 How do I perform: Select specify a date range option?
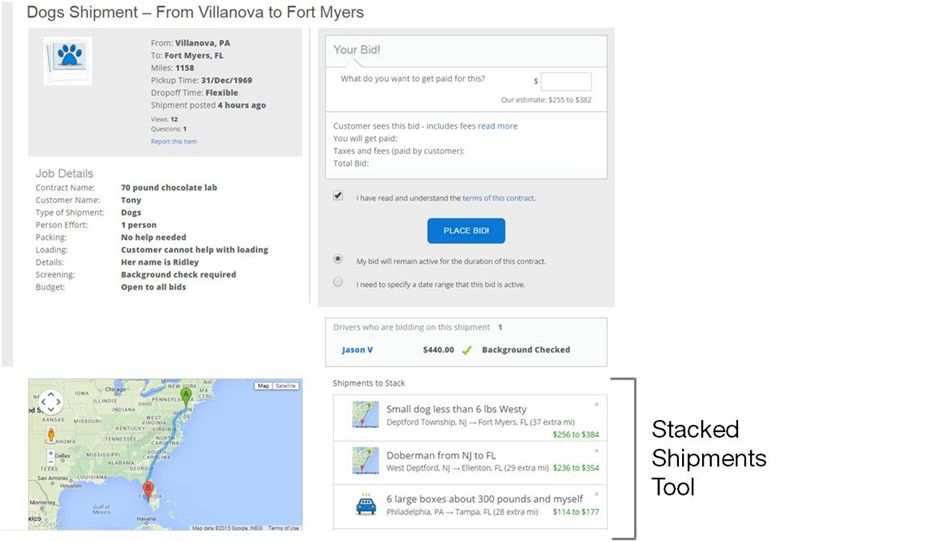point(338,283)
